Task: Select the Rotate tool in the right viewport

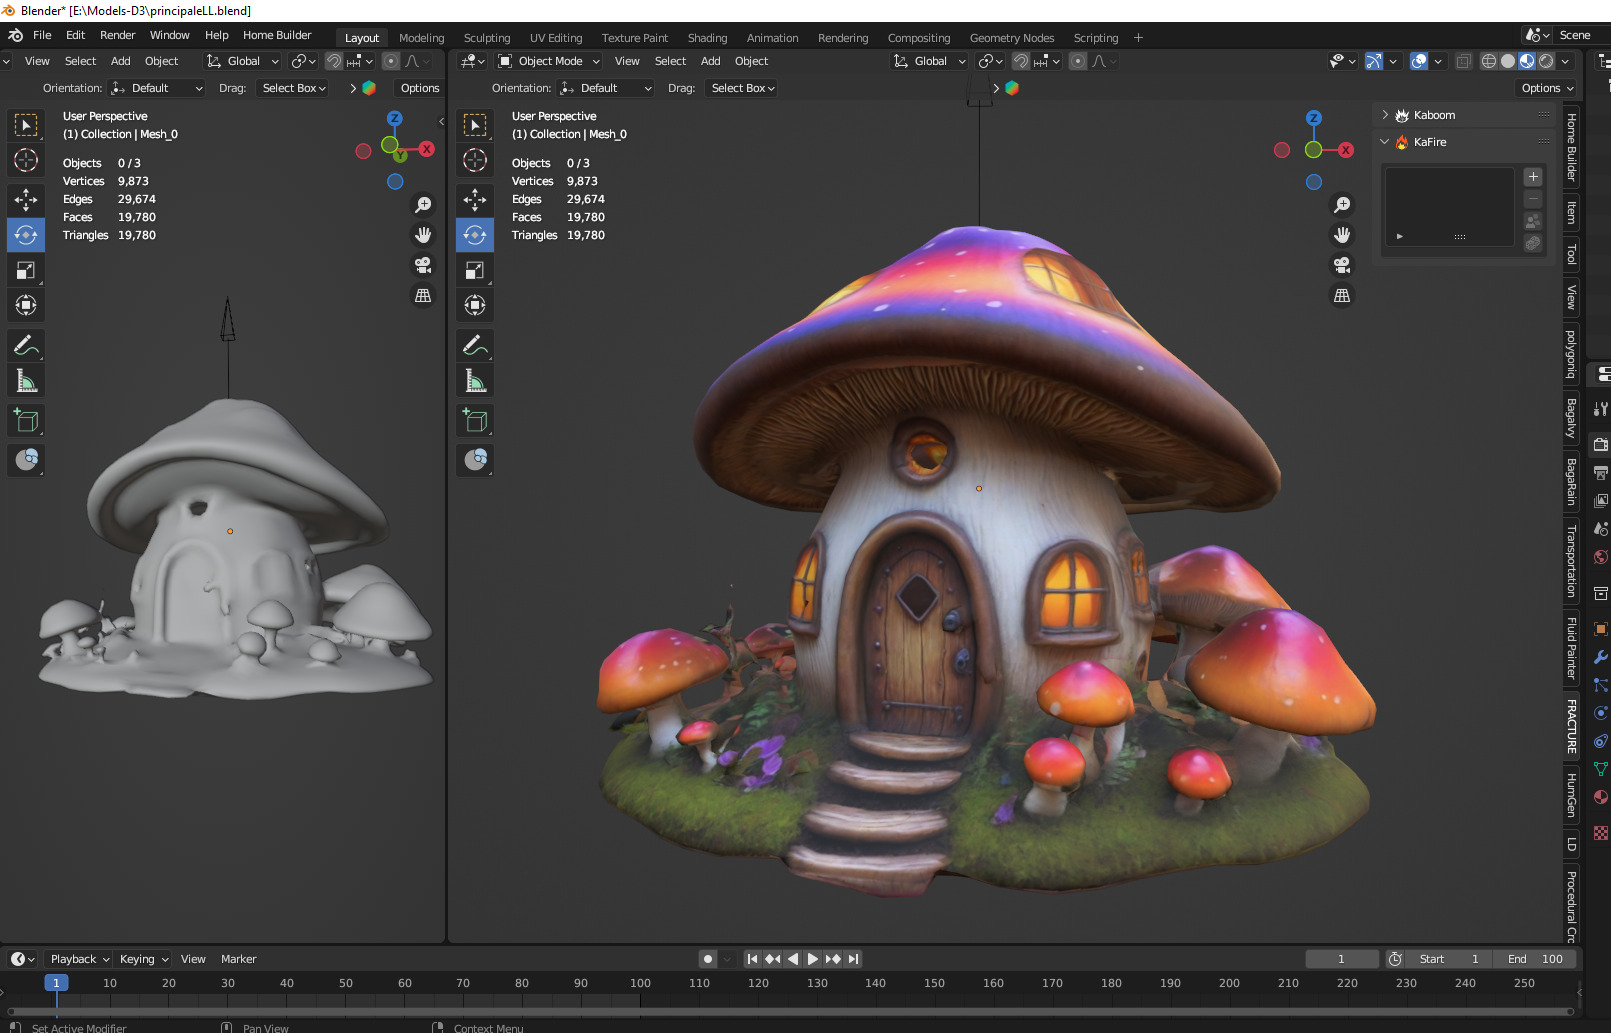Action: (x=475, y=235)
